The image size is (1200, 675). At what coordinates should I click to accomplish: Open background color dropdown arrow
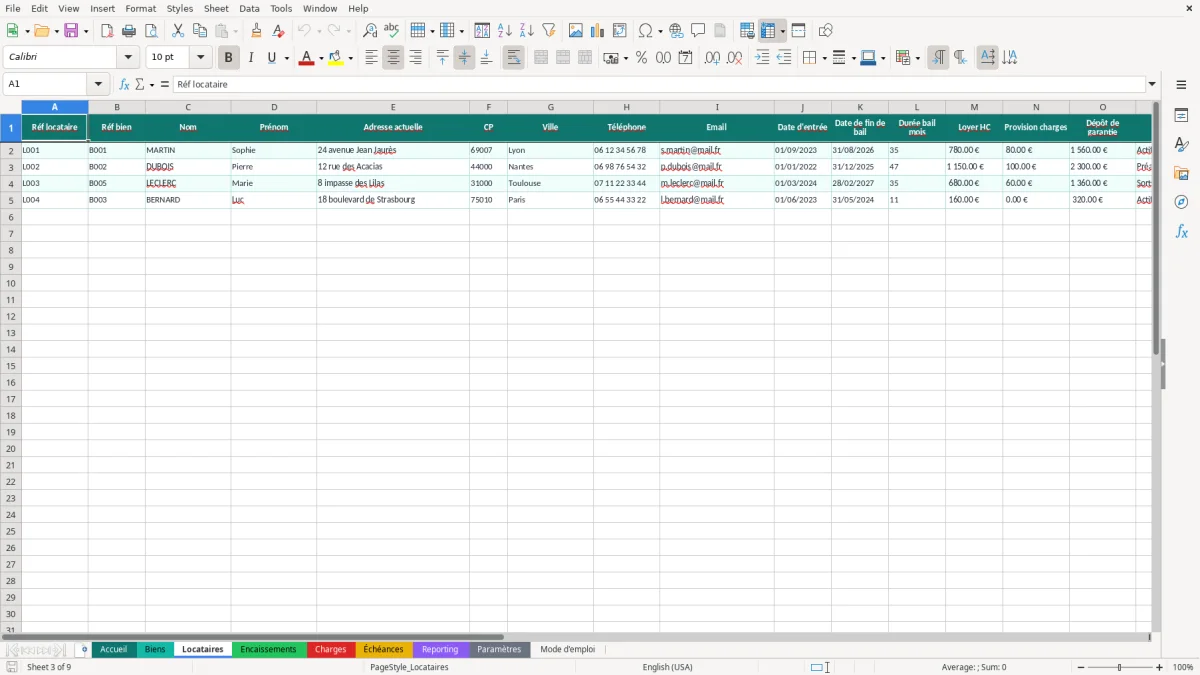(351, 58)
